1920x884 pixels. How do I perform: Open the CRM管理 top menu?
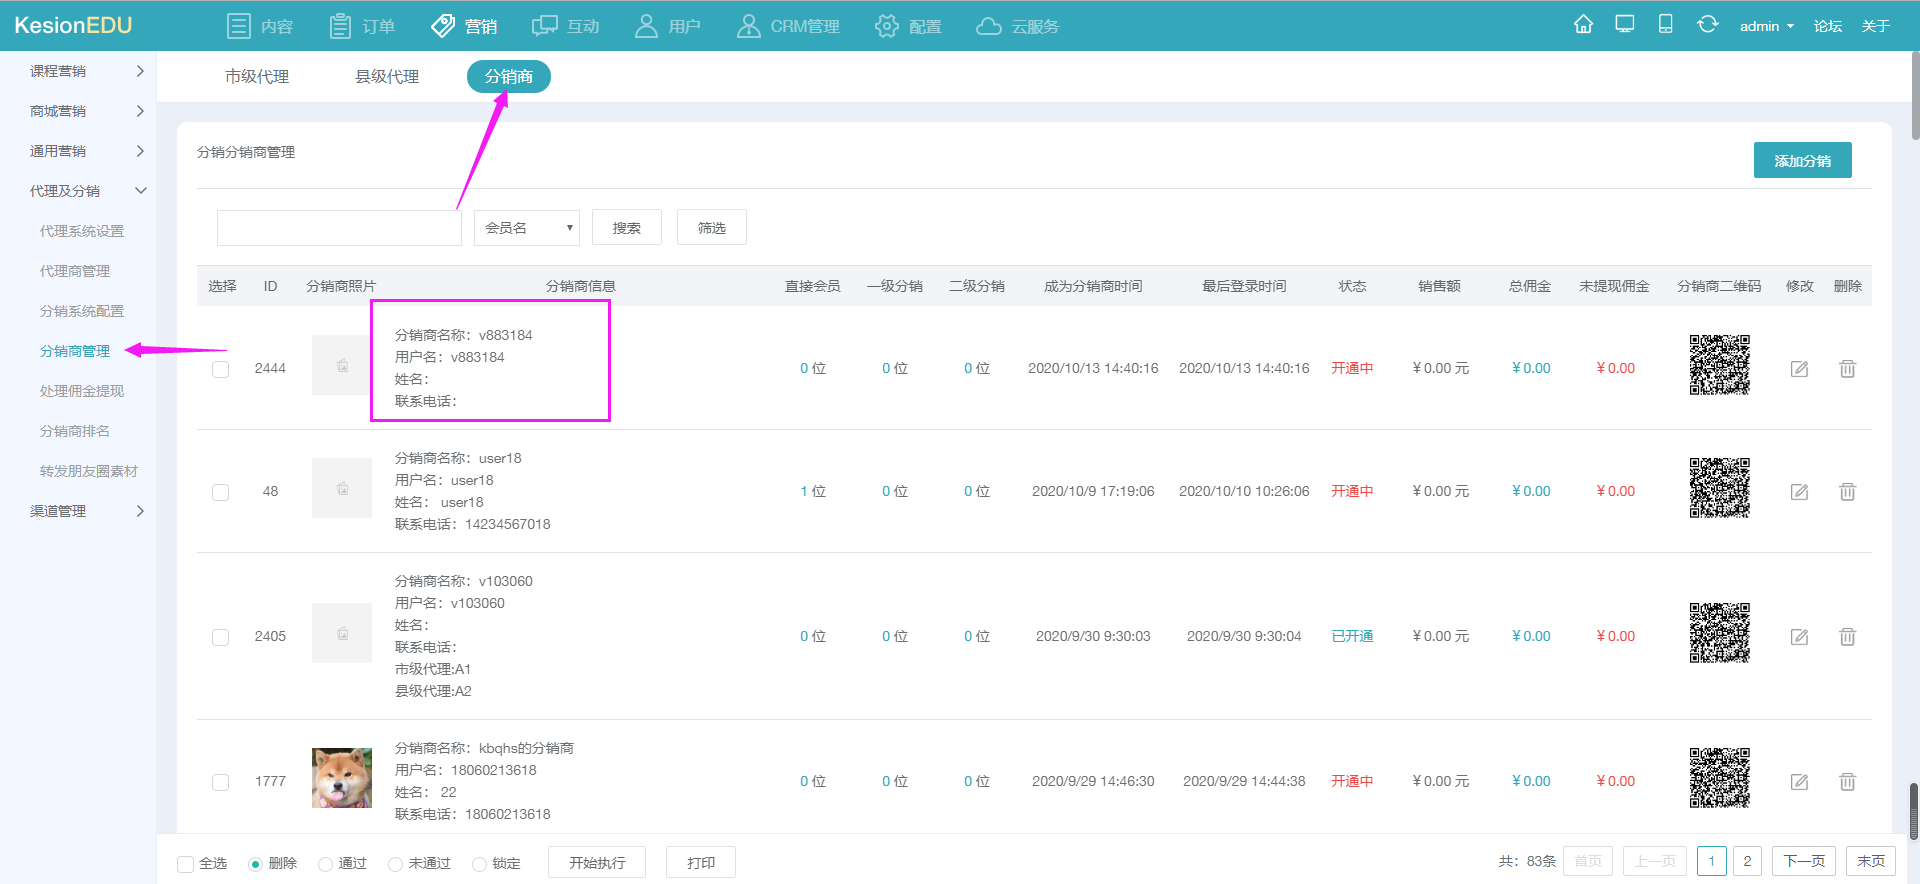[x=788, y=26]
